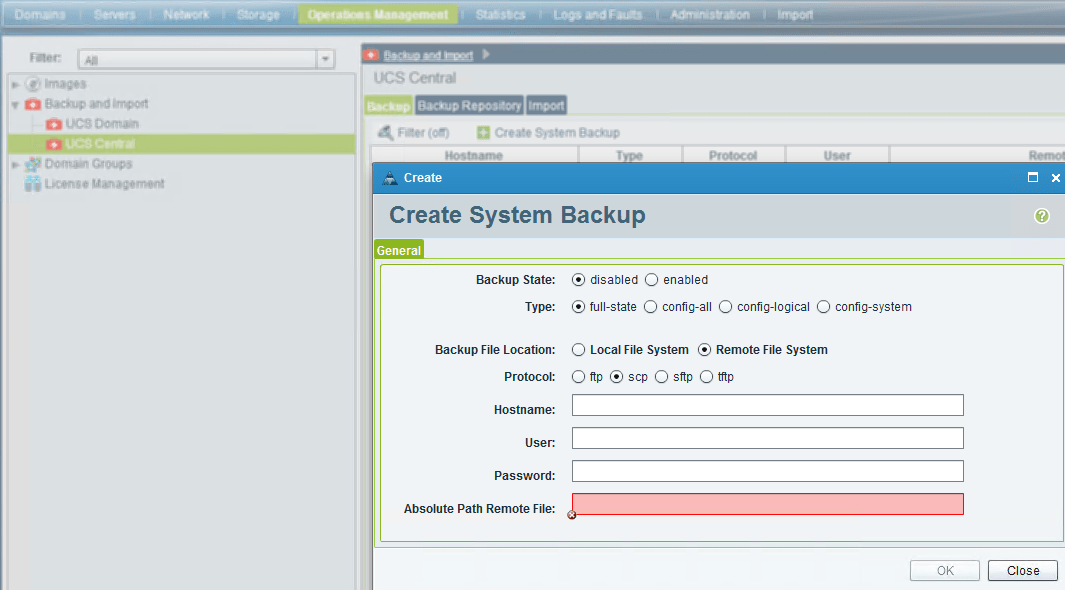Open the Servers menu
Image resolution: width=1065 pixels, height=590 pixels.
pos(114,14)
